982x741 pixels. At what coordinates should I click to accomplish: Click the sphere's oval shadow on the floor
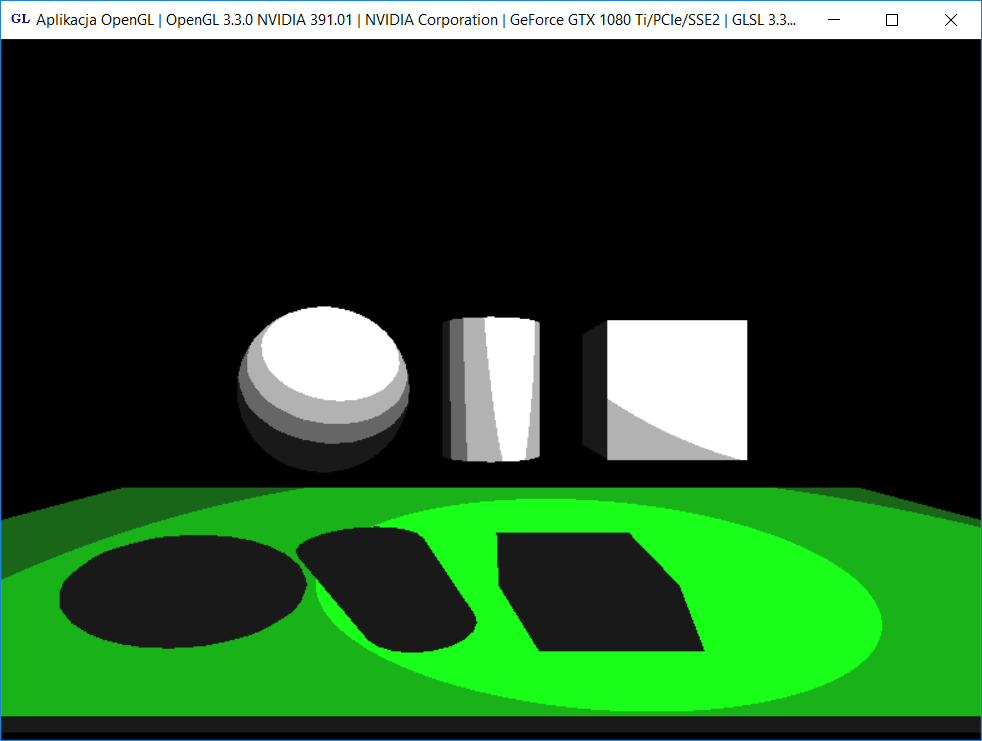[180, 592]
